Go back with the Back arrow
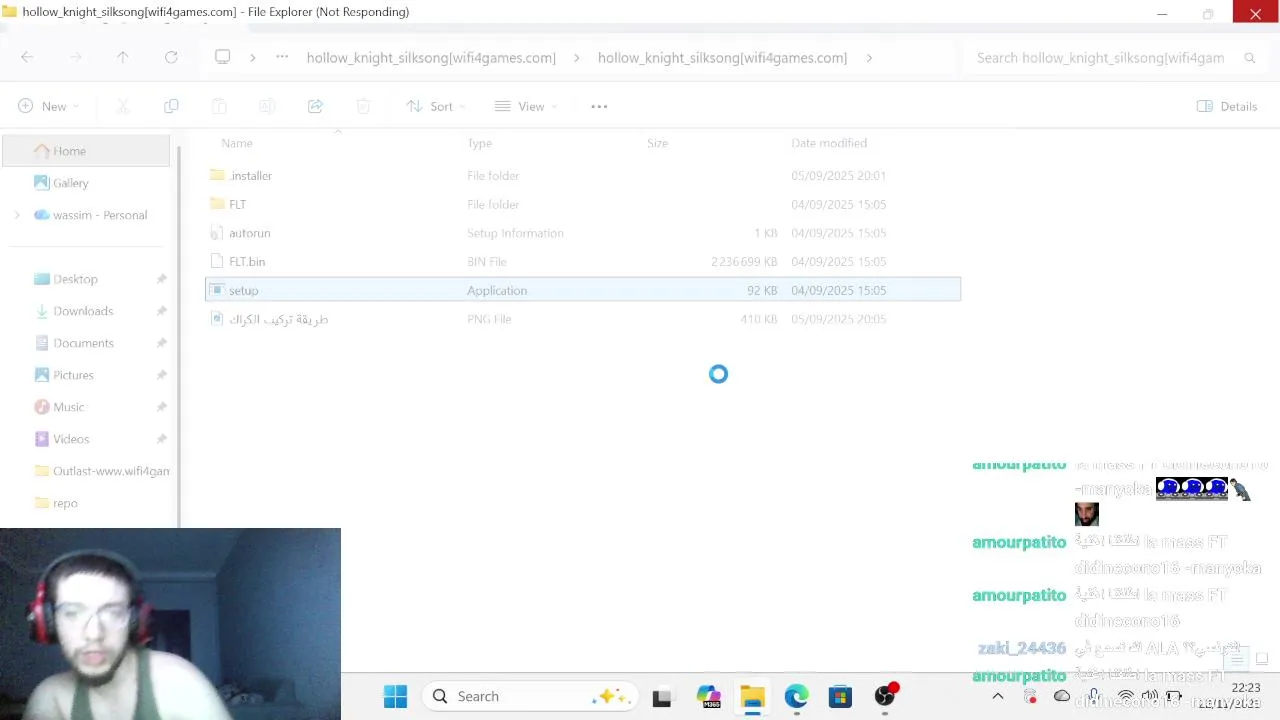 click(x=27, y=57)
